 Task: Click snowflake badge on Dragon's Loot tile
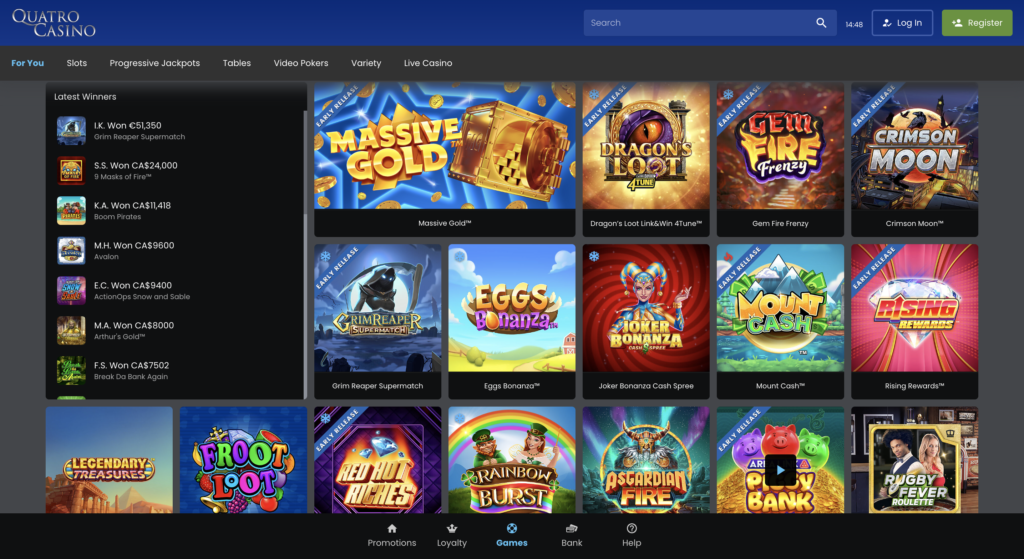[594, 95]
